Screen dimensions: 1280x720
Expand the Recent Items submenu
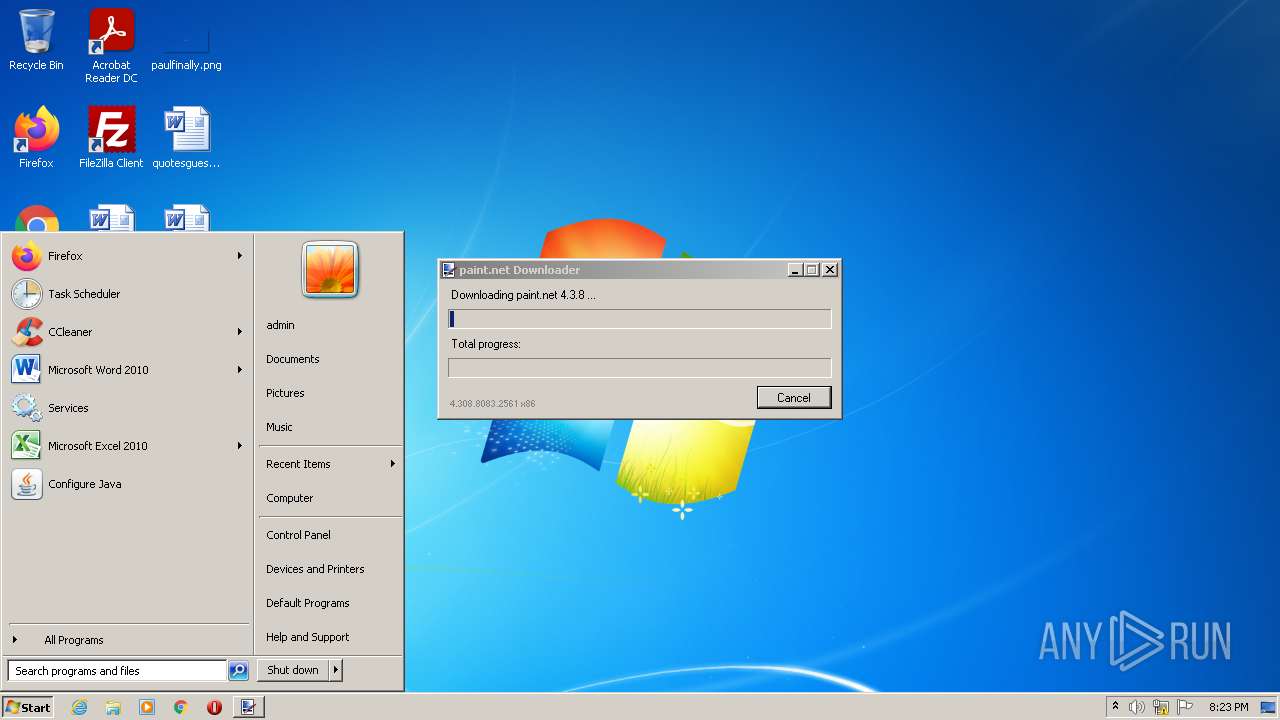click(330, 464)
